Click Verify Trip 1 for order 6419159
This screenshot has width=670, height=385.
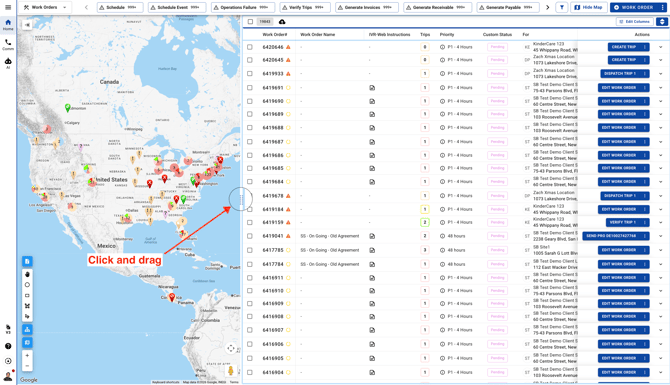pos(623,222)
